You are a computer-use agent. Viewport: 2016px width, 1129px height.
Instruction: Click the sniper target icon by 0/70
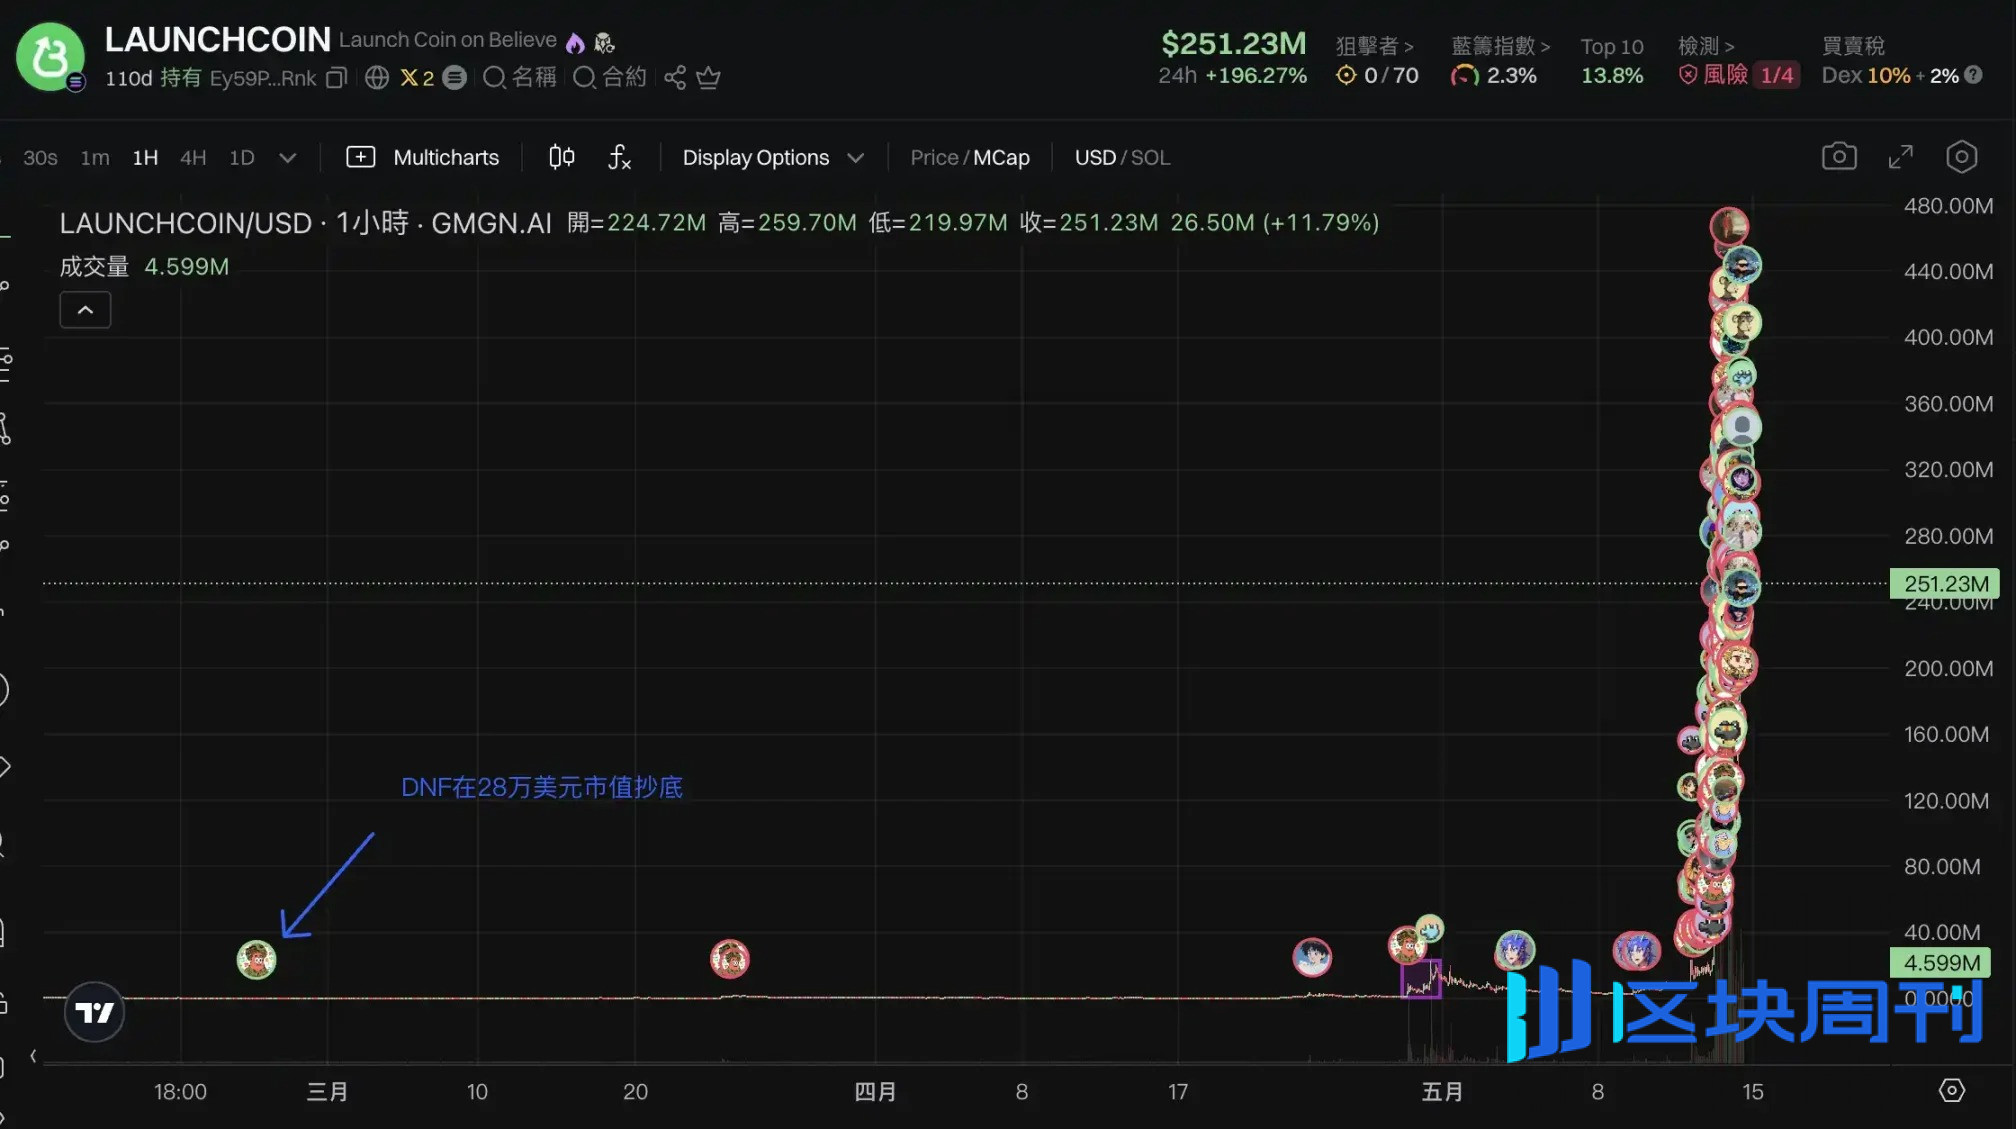[1346, 75]
